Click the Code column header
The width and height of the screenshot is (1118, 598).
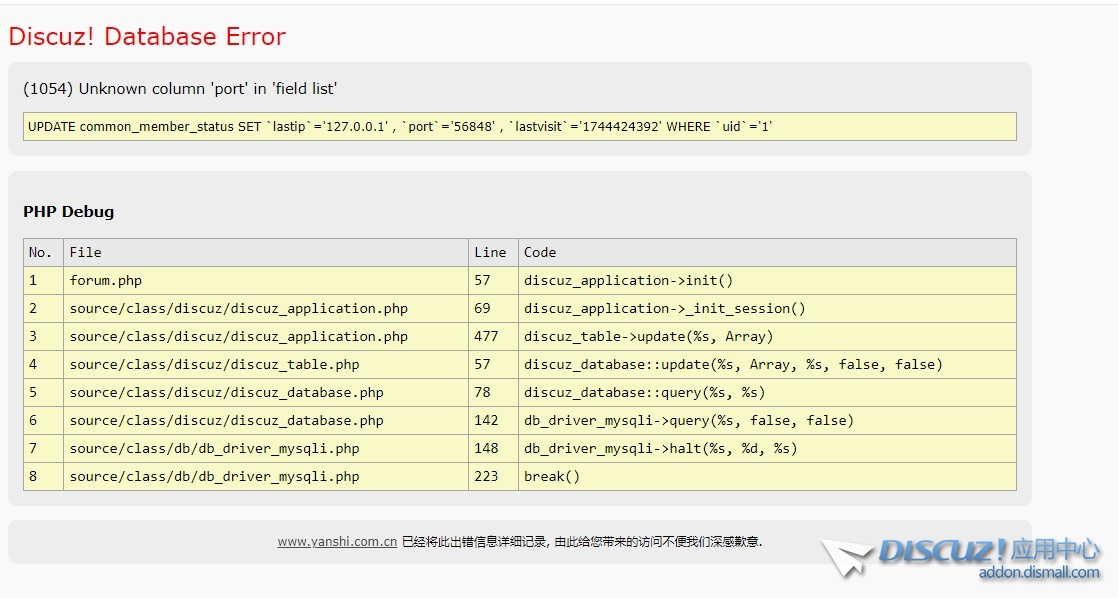tap(540, 253)
